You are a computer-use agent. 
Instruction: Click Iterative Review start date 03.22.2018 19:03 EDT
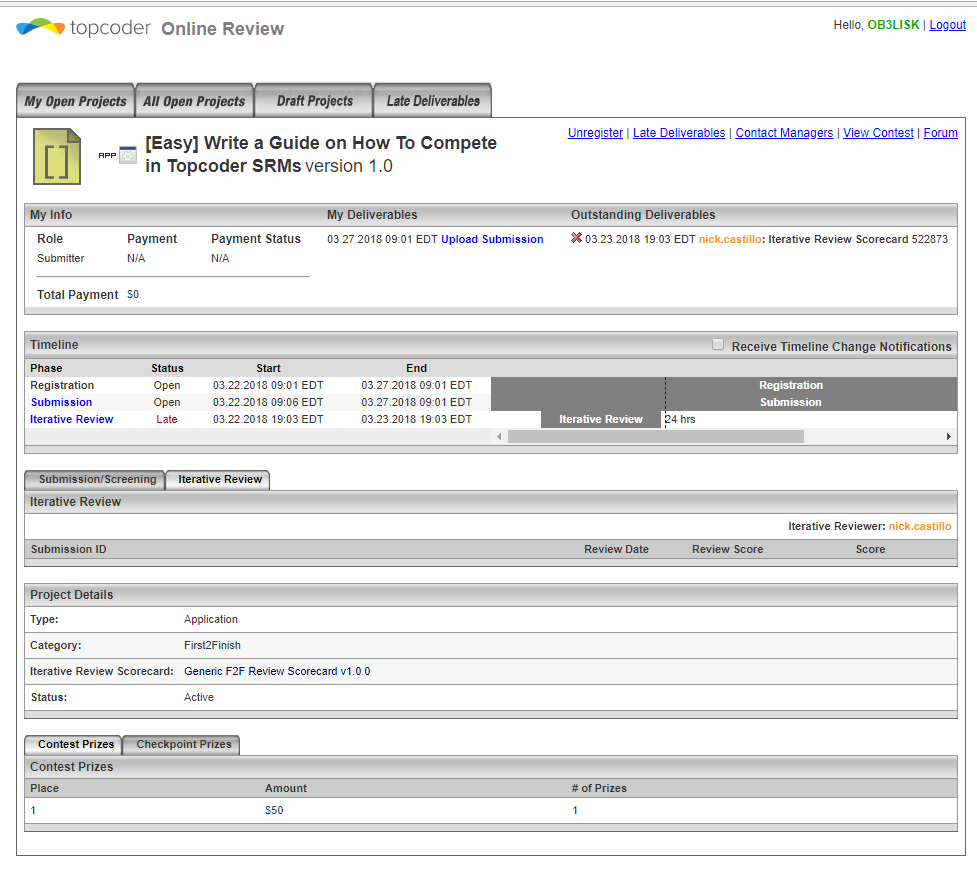point(268,419)
